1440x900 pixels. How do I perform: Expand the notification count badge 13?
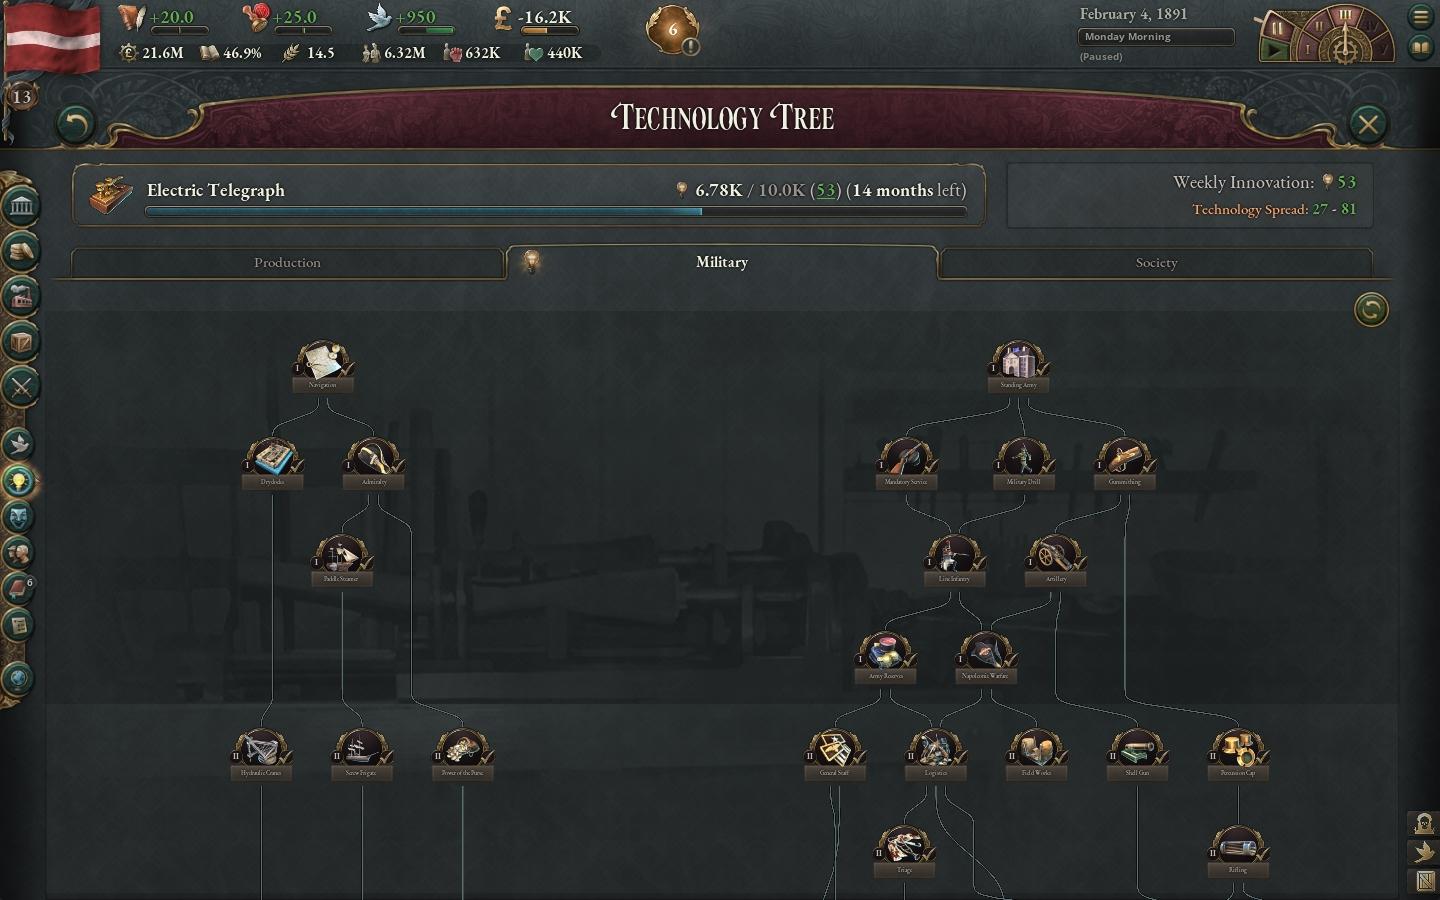pos(21,97)
